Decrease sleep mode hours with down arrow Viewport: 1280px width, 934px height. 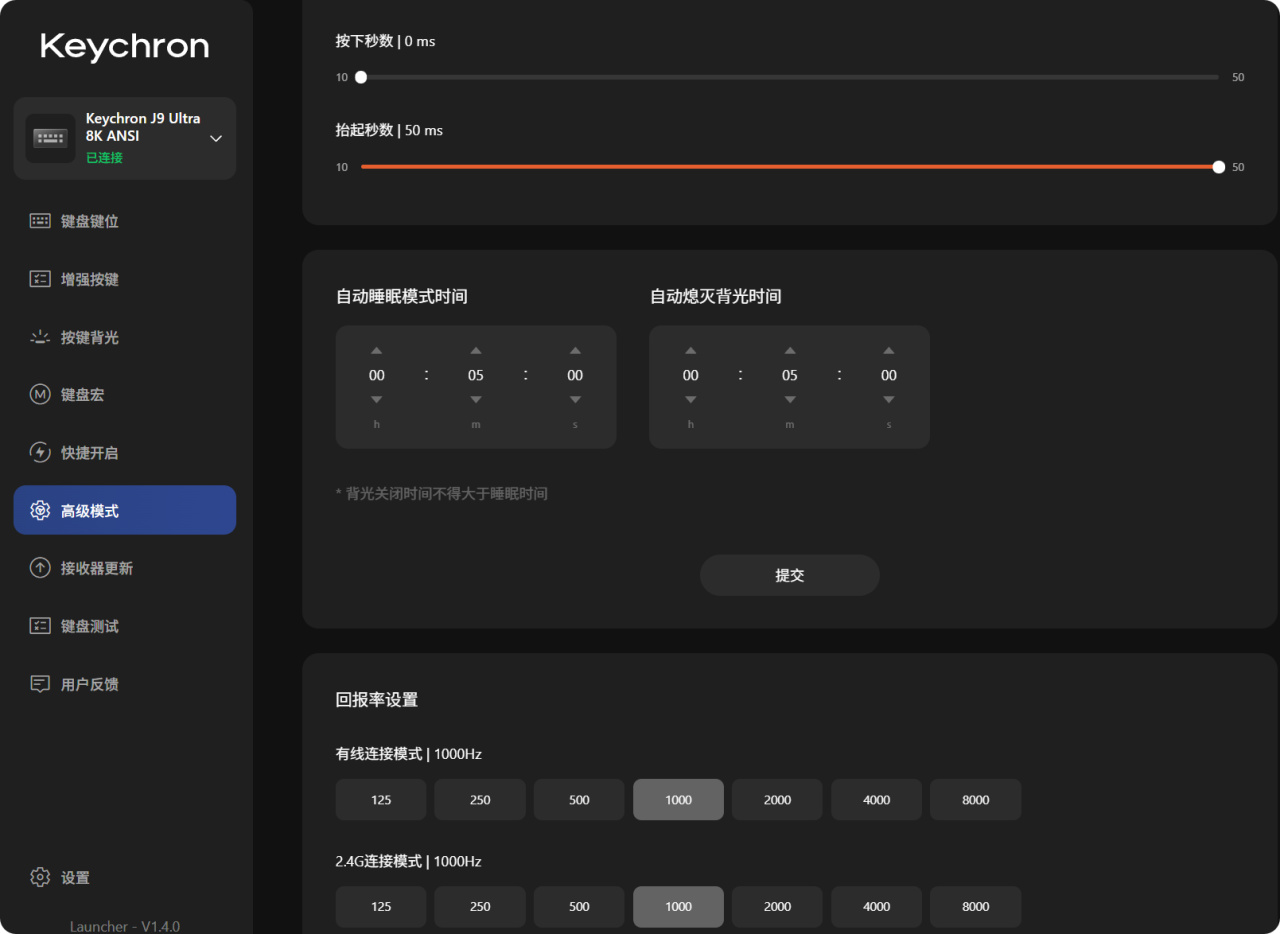pyautogui.click(x=377, y=400)
